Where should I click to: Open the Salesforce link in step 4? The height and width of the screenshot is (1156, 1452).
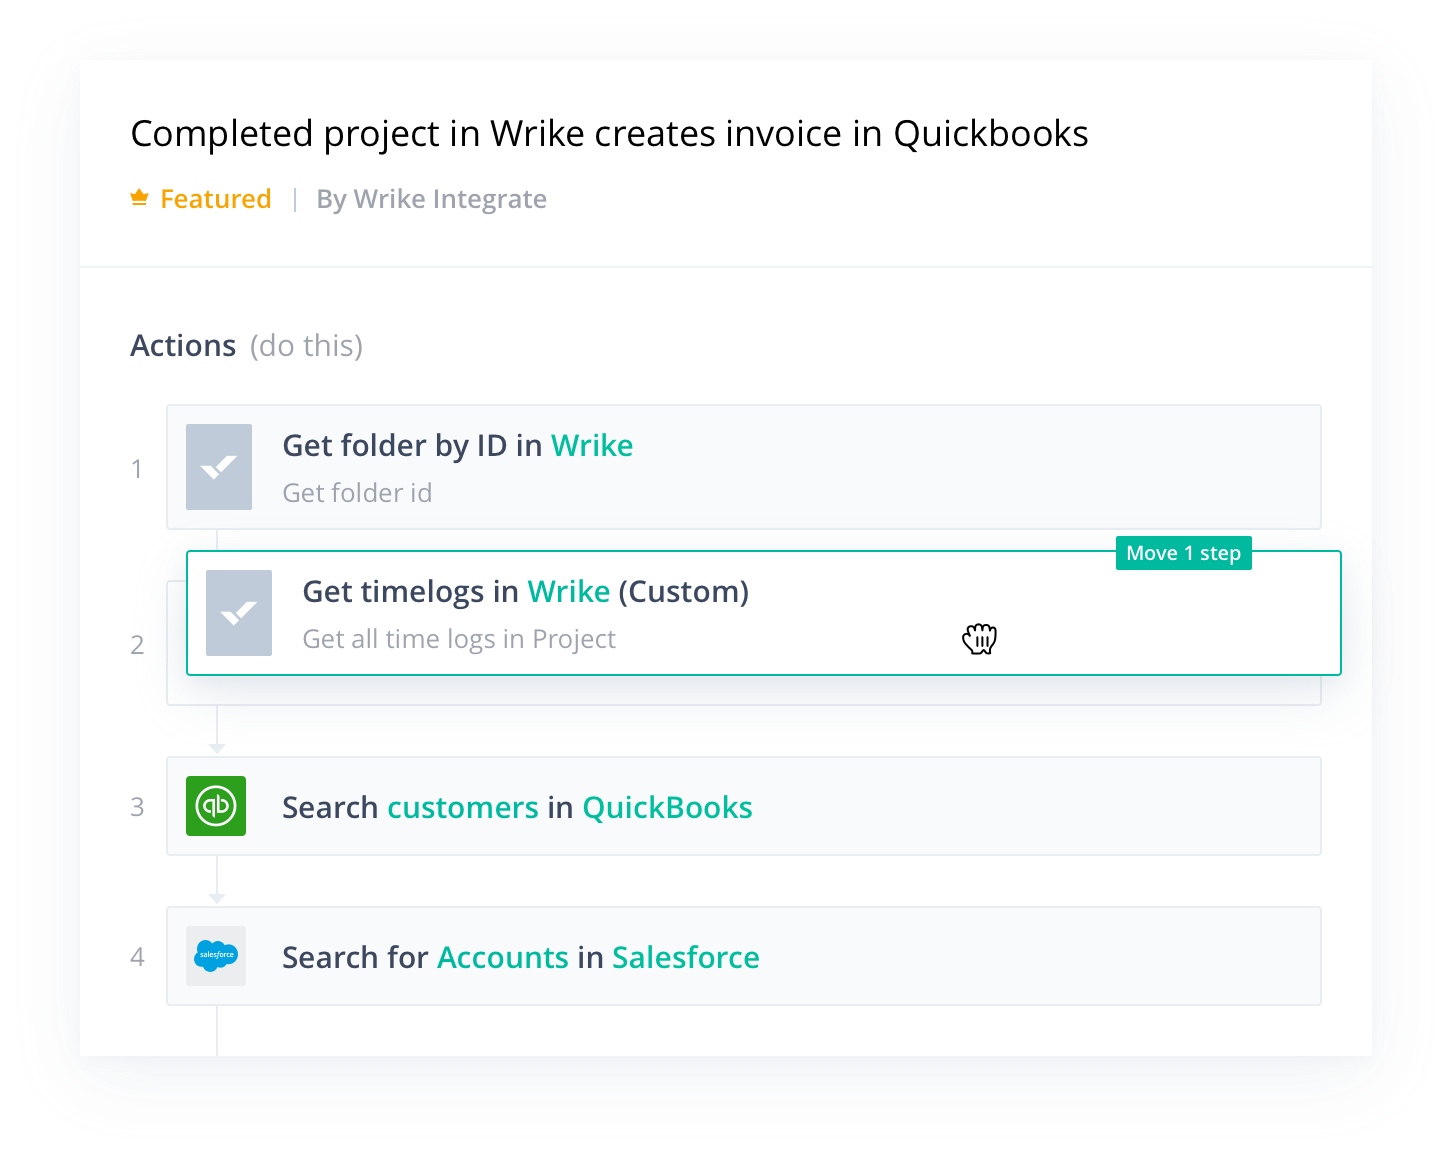(x=686, y=958)
